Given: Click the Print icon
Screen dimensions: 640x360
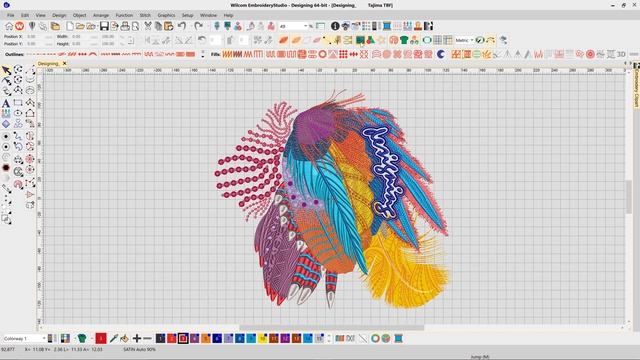Looking at the screenshot, I should point(125,26).
